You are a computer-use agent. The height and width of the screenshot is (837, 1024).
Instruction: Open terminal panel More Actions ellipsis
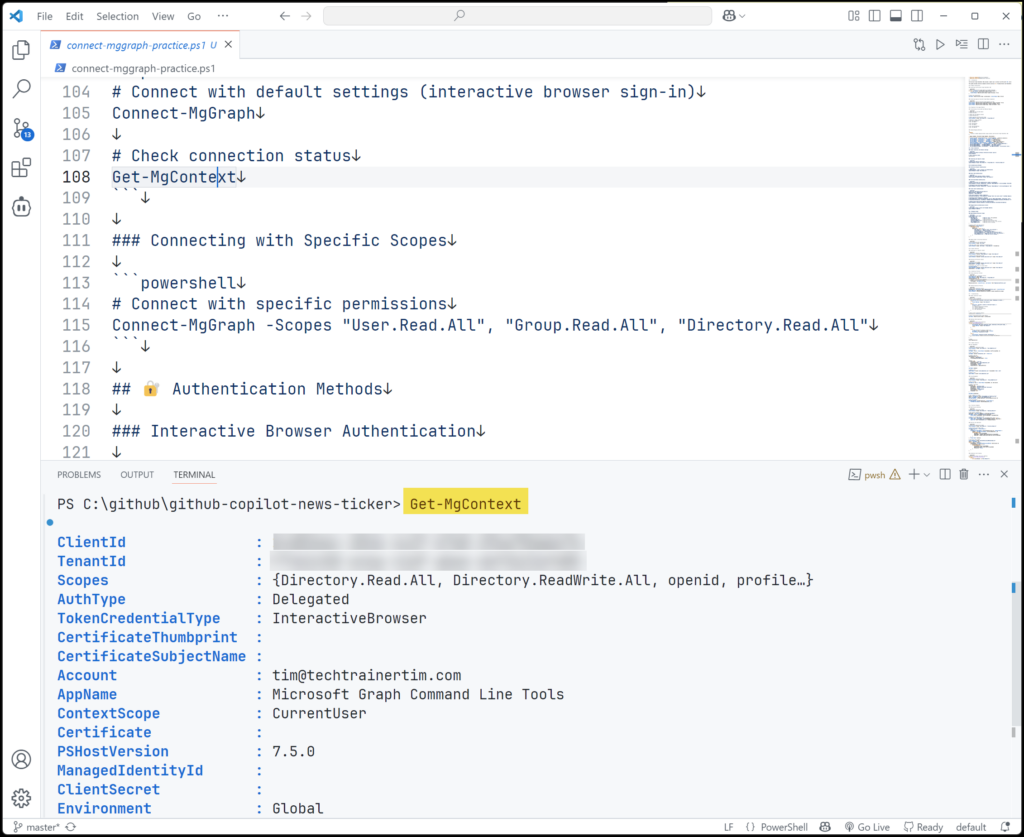(x=984, y=474)
